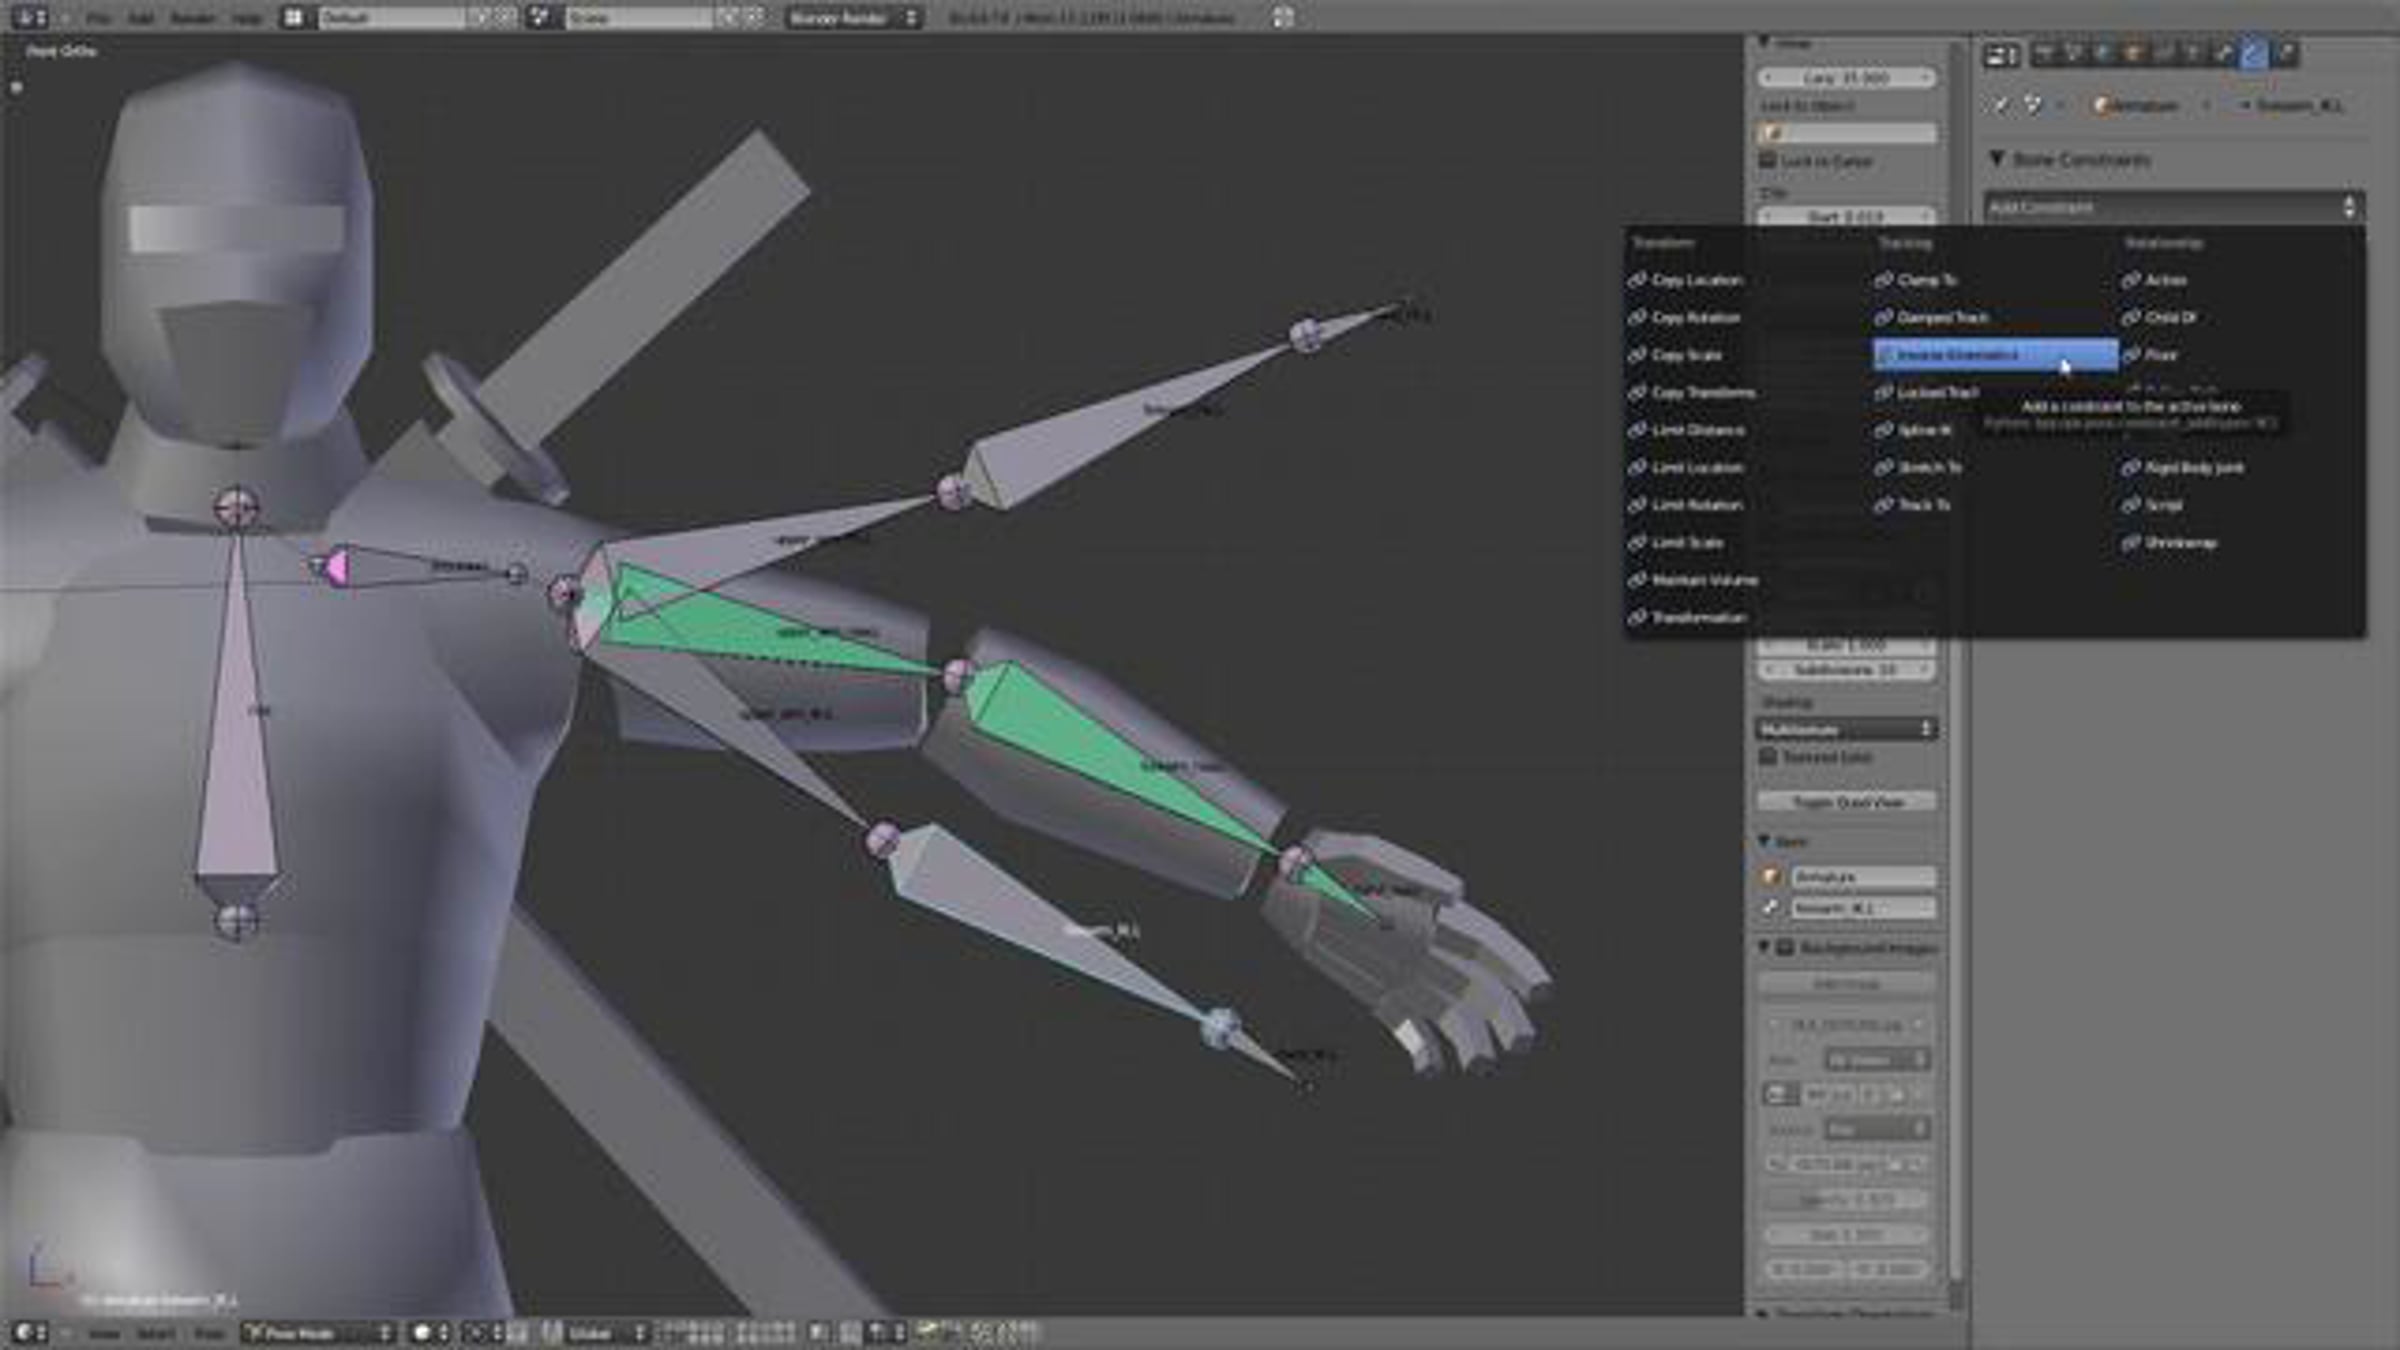Collapse the Bone Constraints panel
The width and height of the screenshot is (2400, 1350).
point(1998,159)
